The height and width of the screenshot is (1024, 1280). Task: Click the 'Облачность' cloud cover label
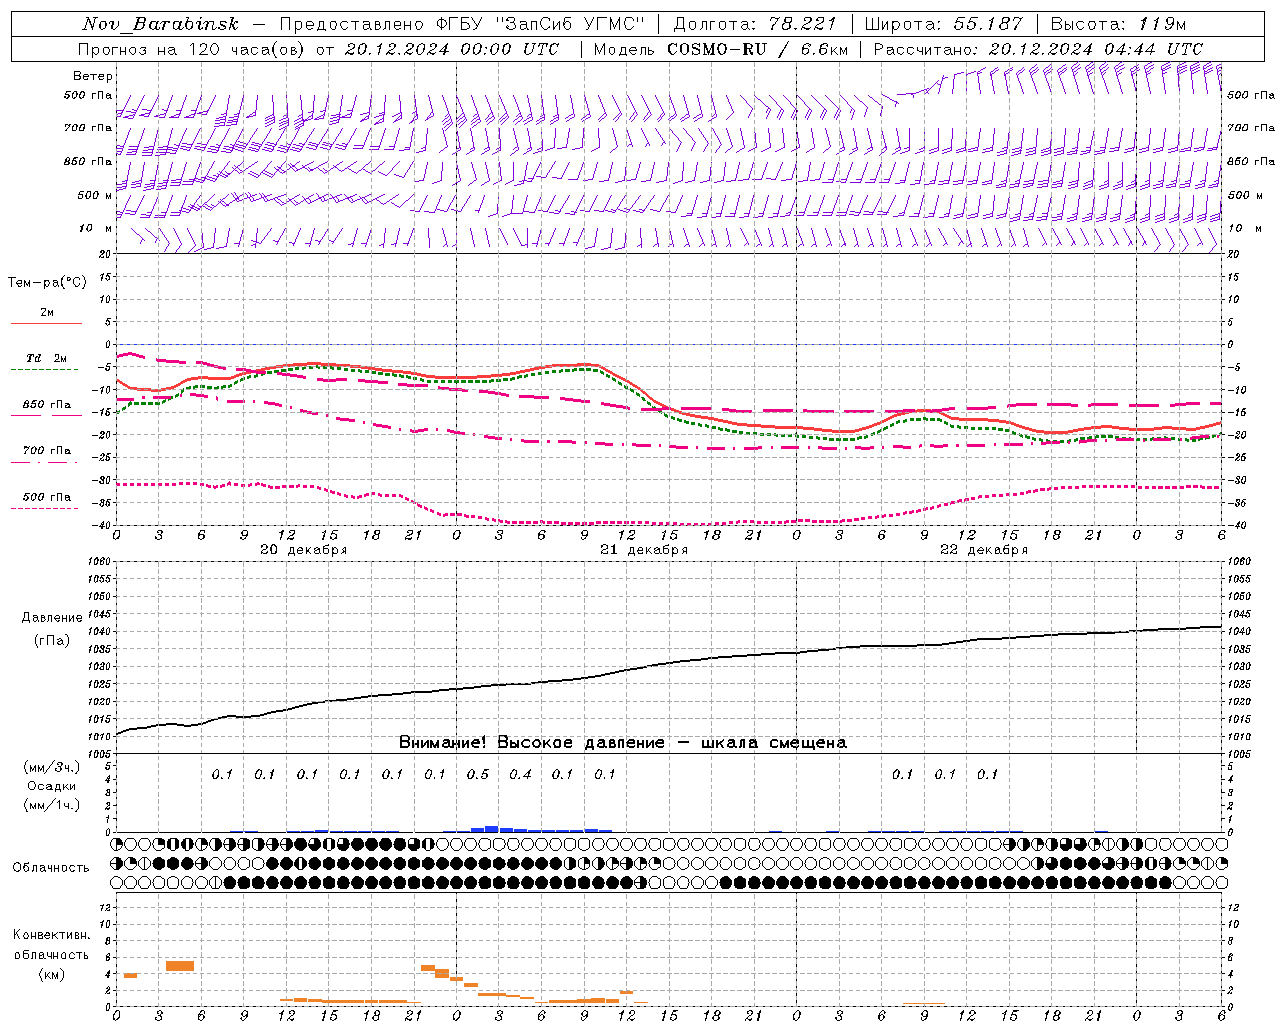tap(51, 868)
